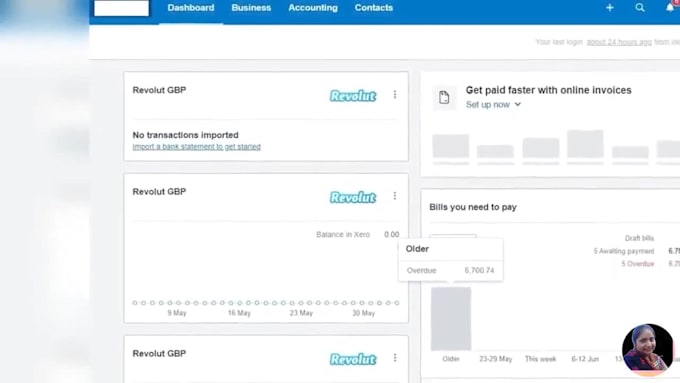
Task: Click 'Get paid faster with online invoices' heading
Action: tap(548, 90)
